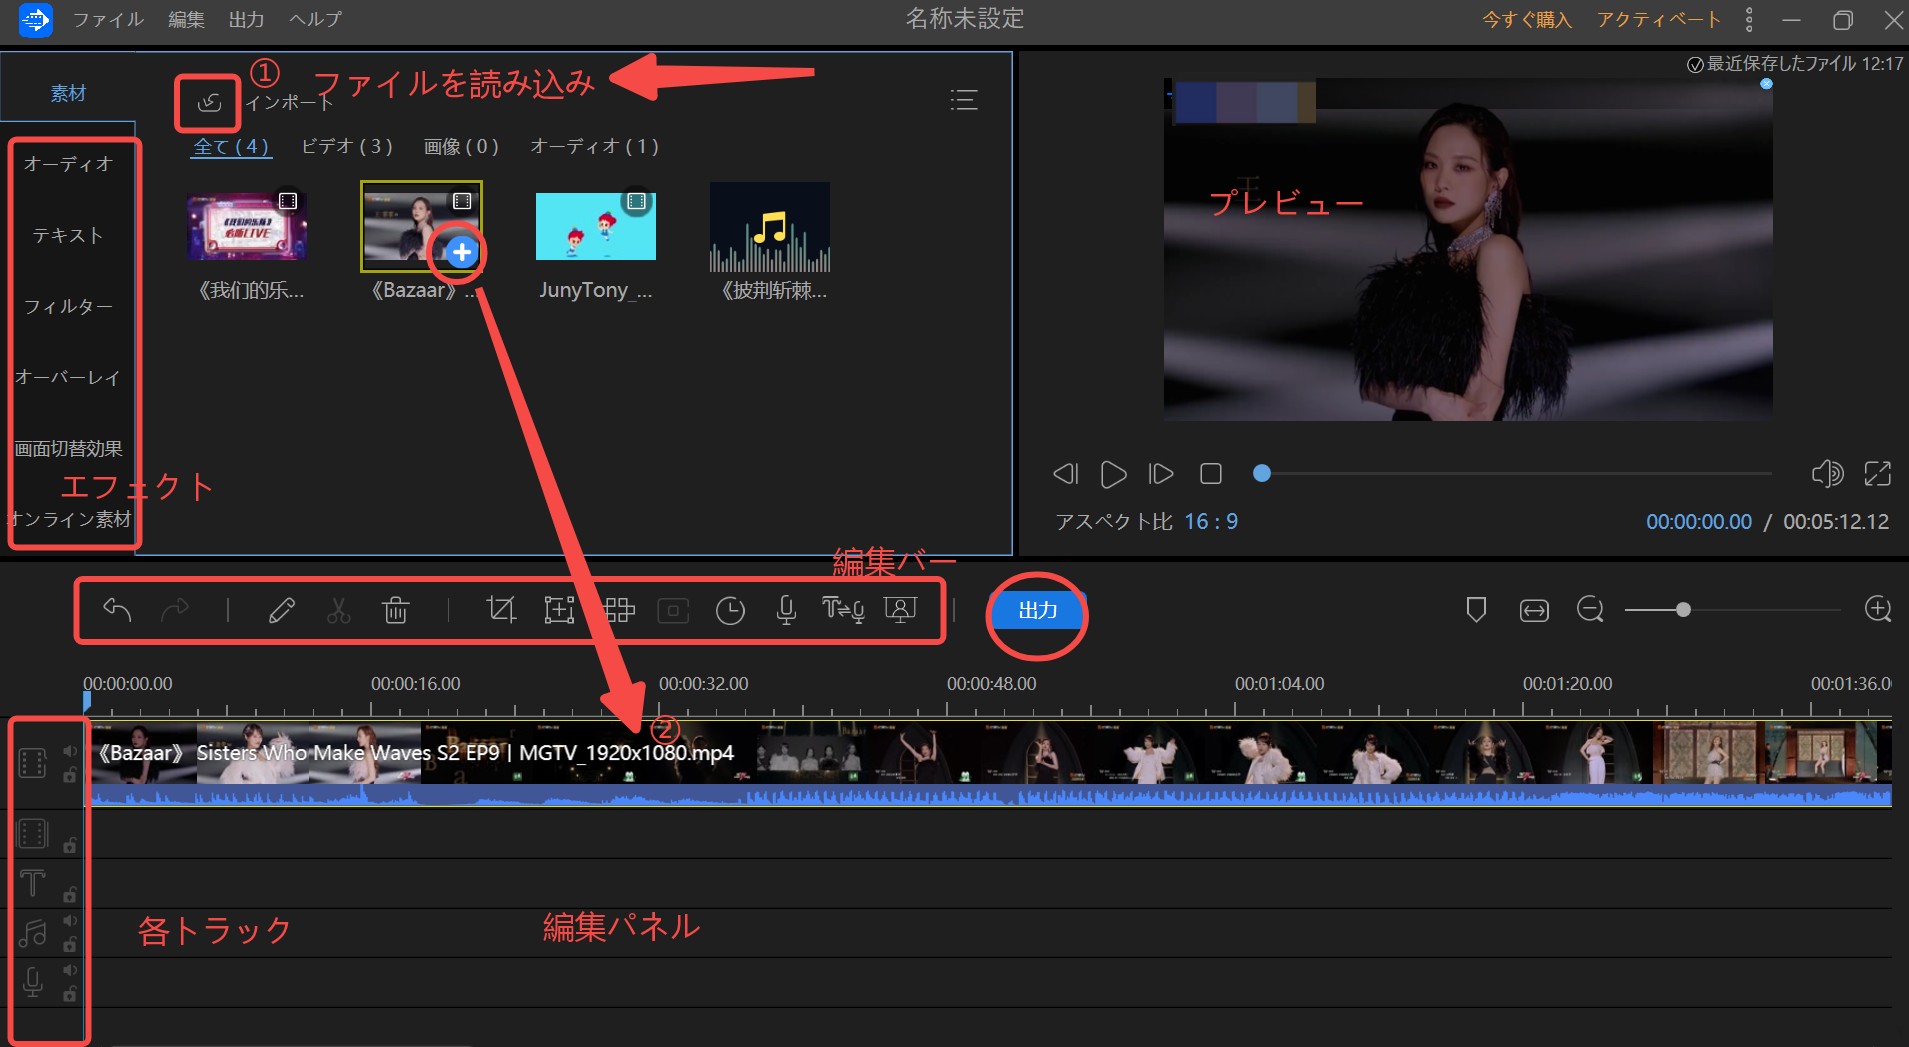Apply the mosaic tool icon

coord(618,610)
